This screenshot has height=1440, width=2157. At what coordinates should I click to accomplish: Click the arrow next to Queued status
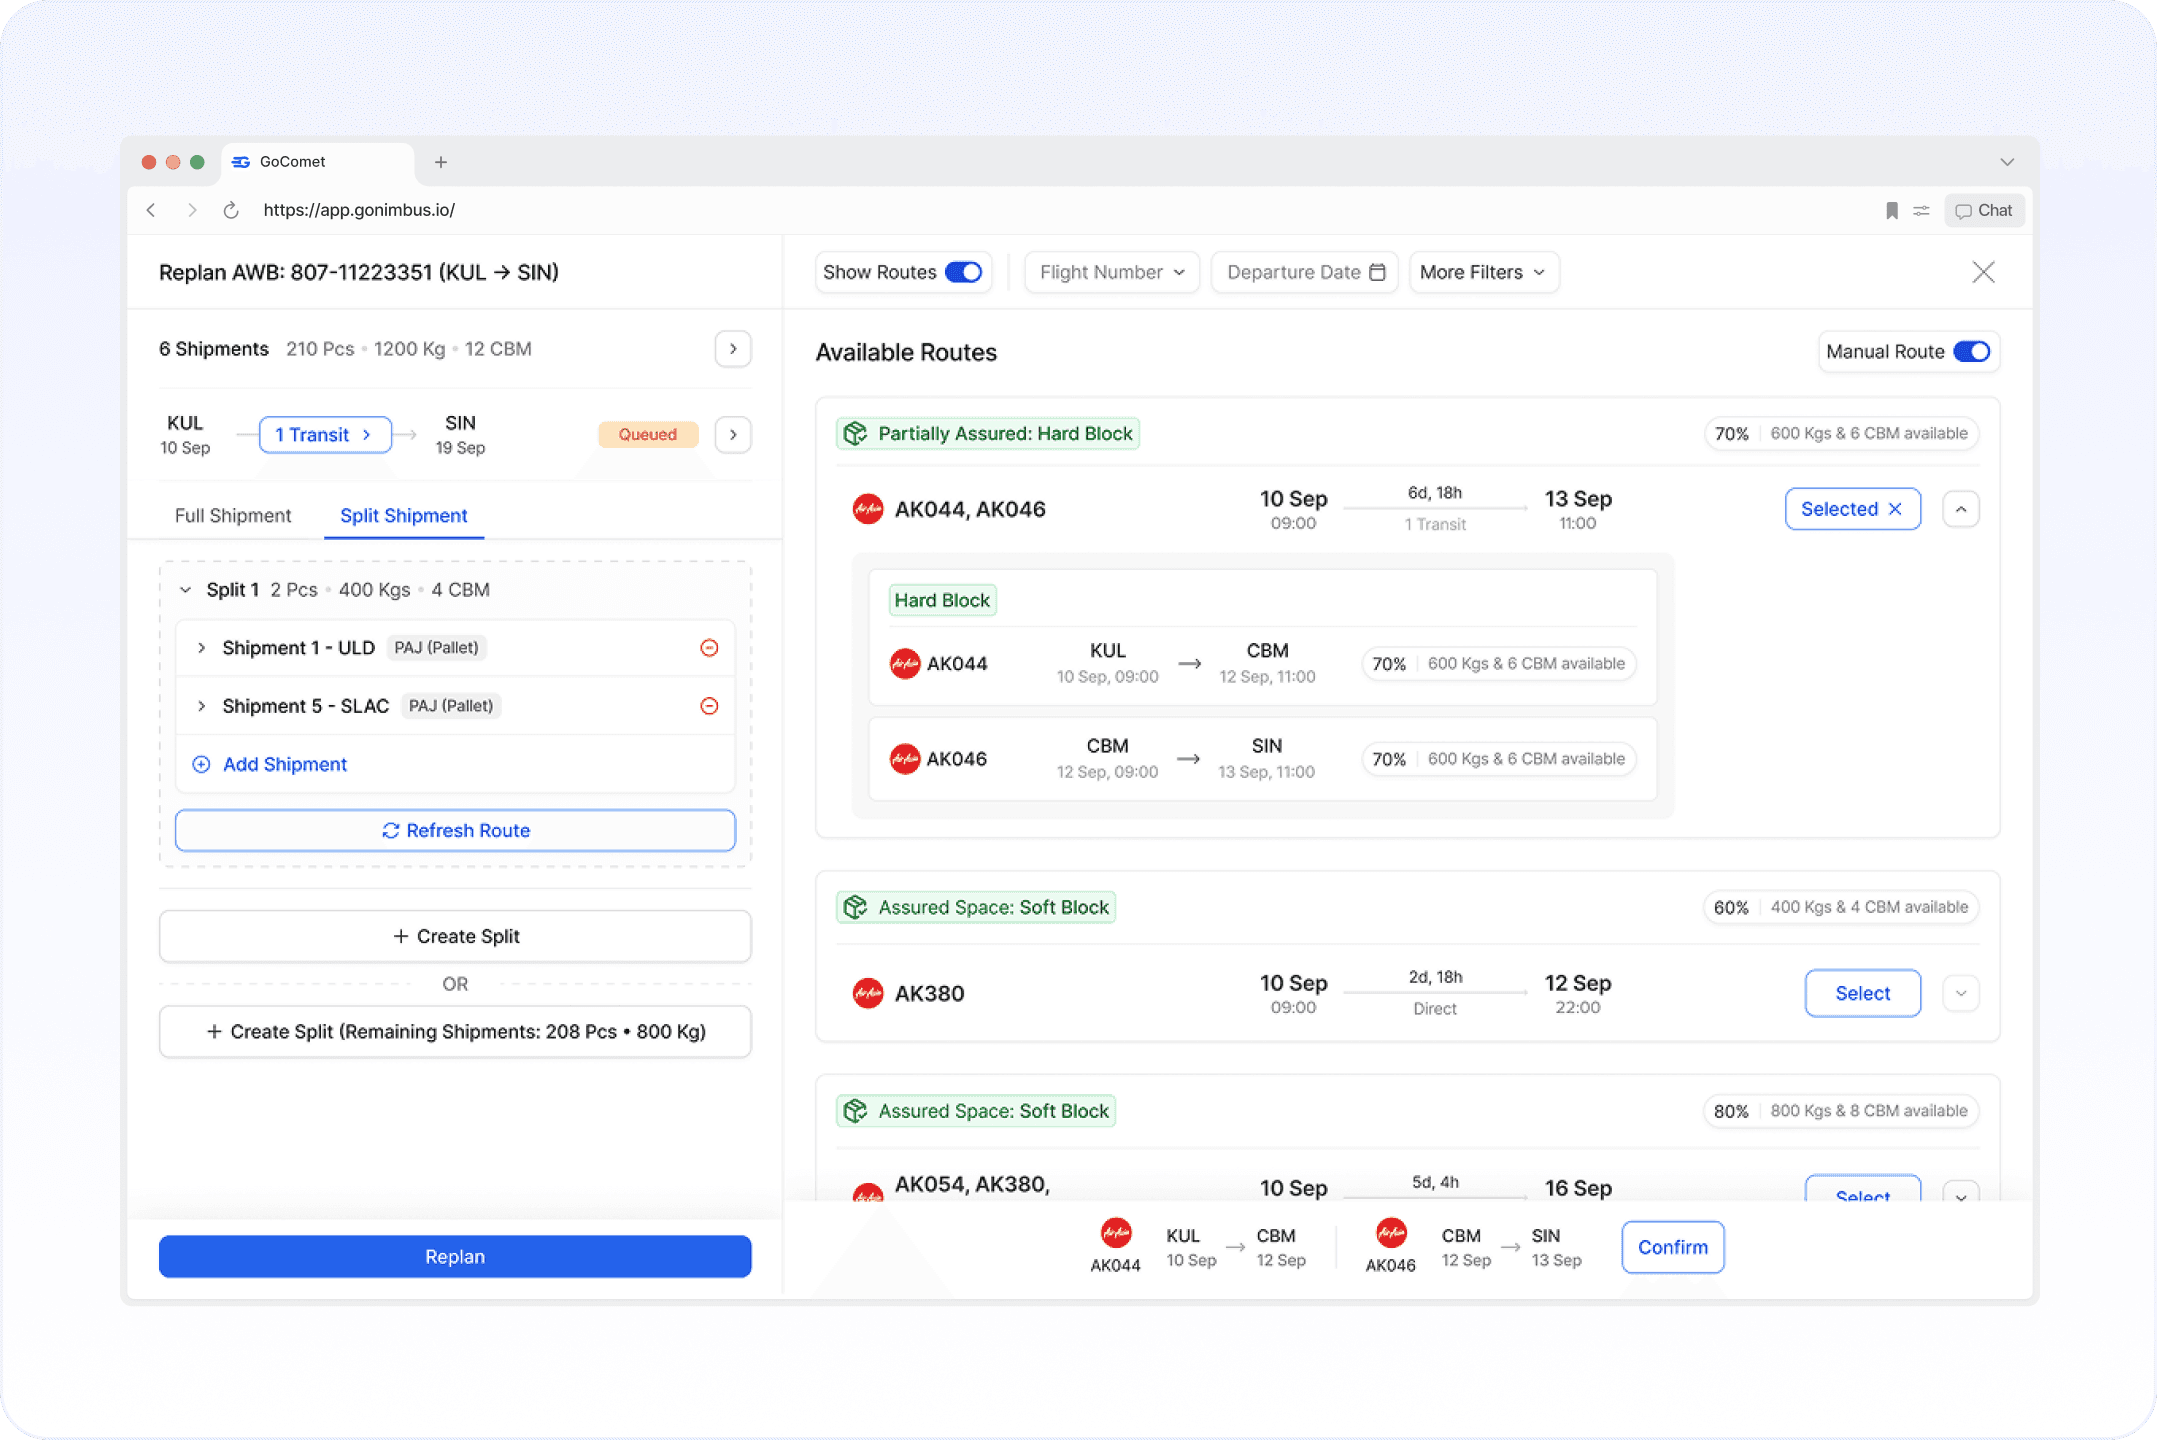(733, 434)
